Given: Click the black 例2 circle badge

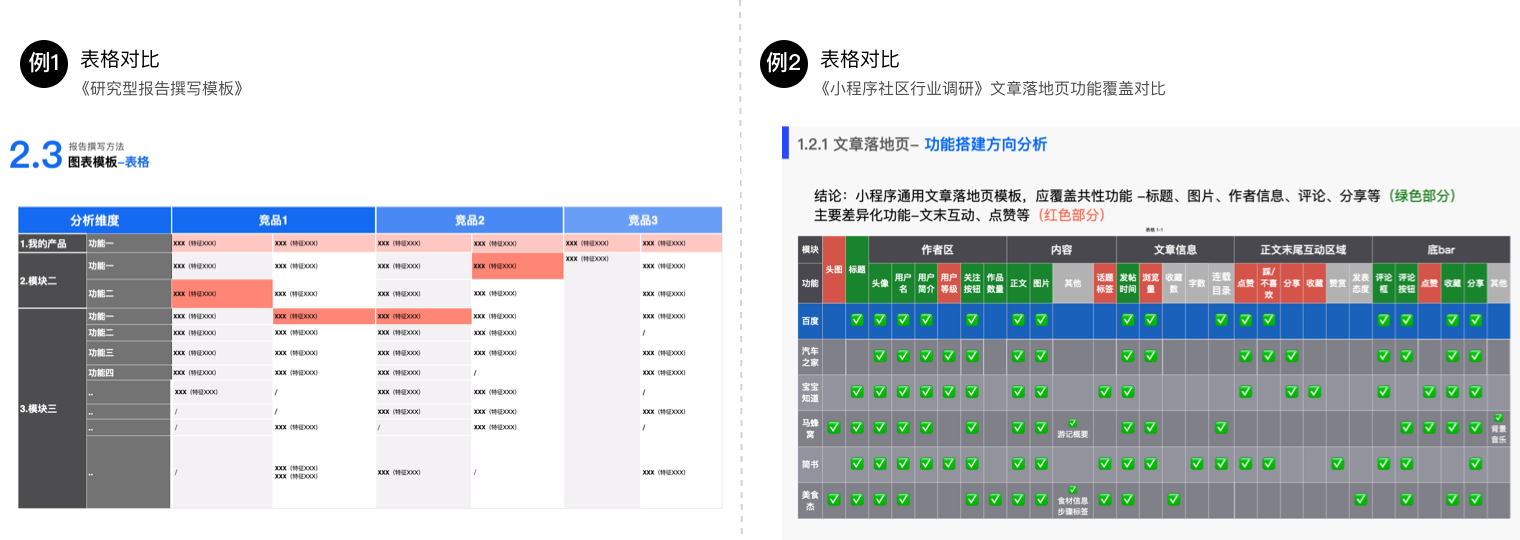Looking at the screenshot, I should pos(784,63).
